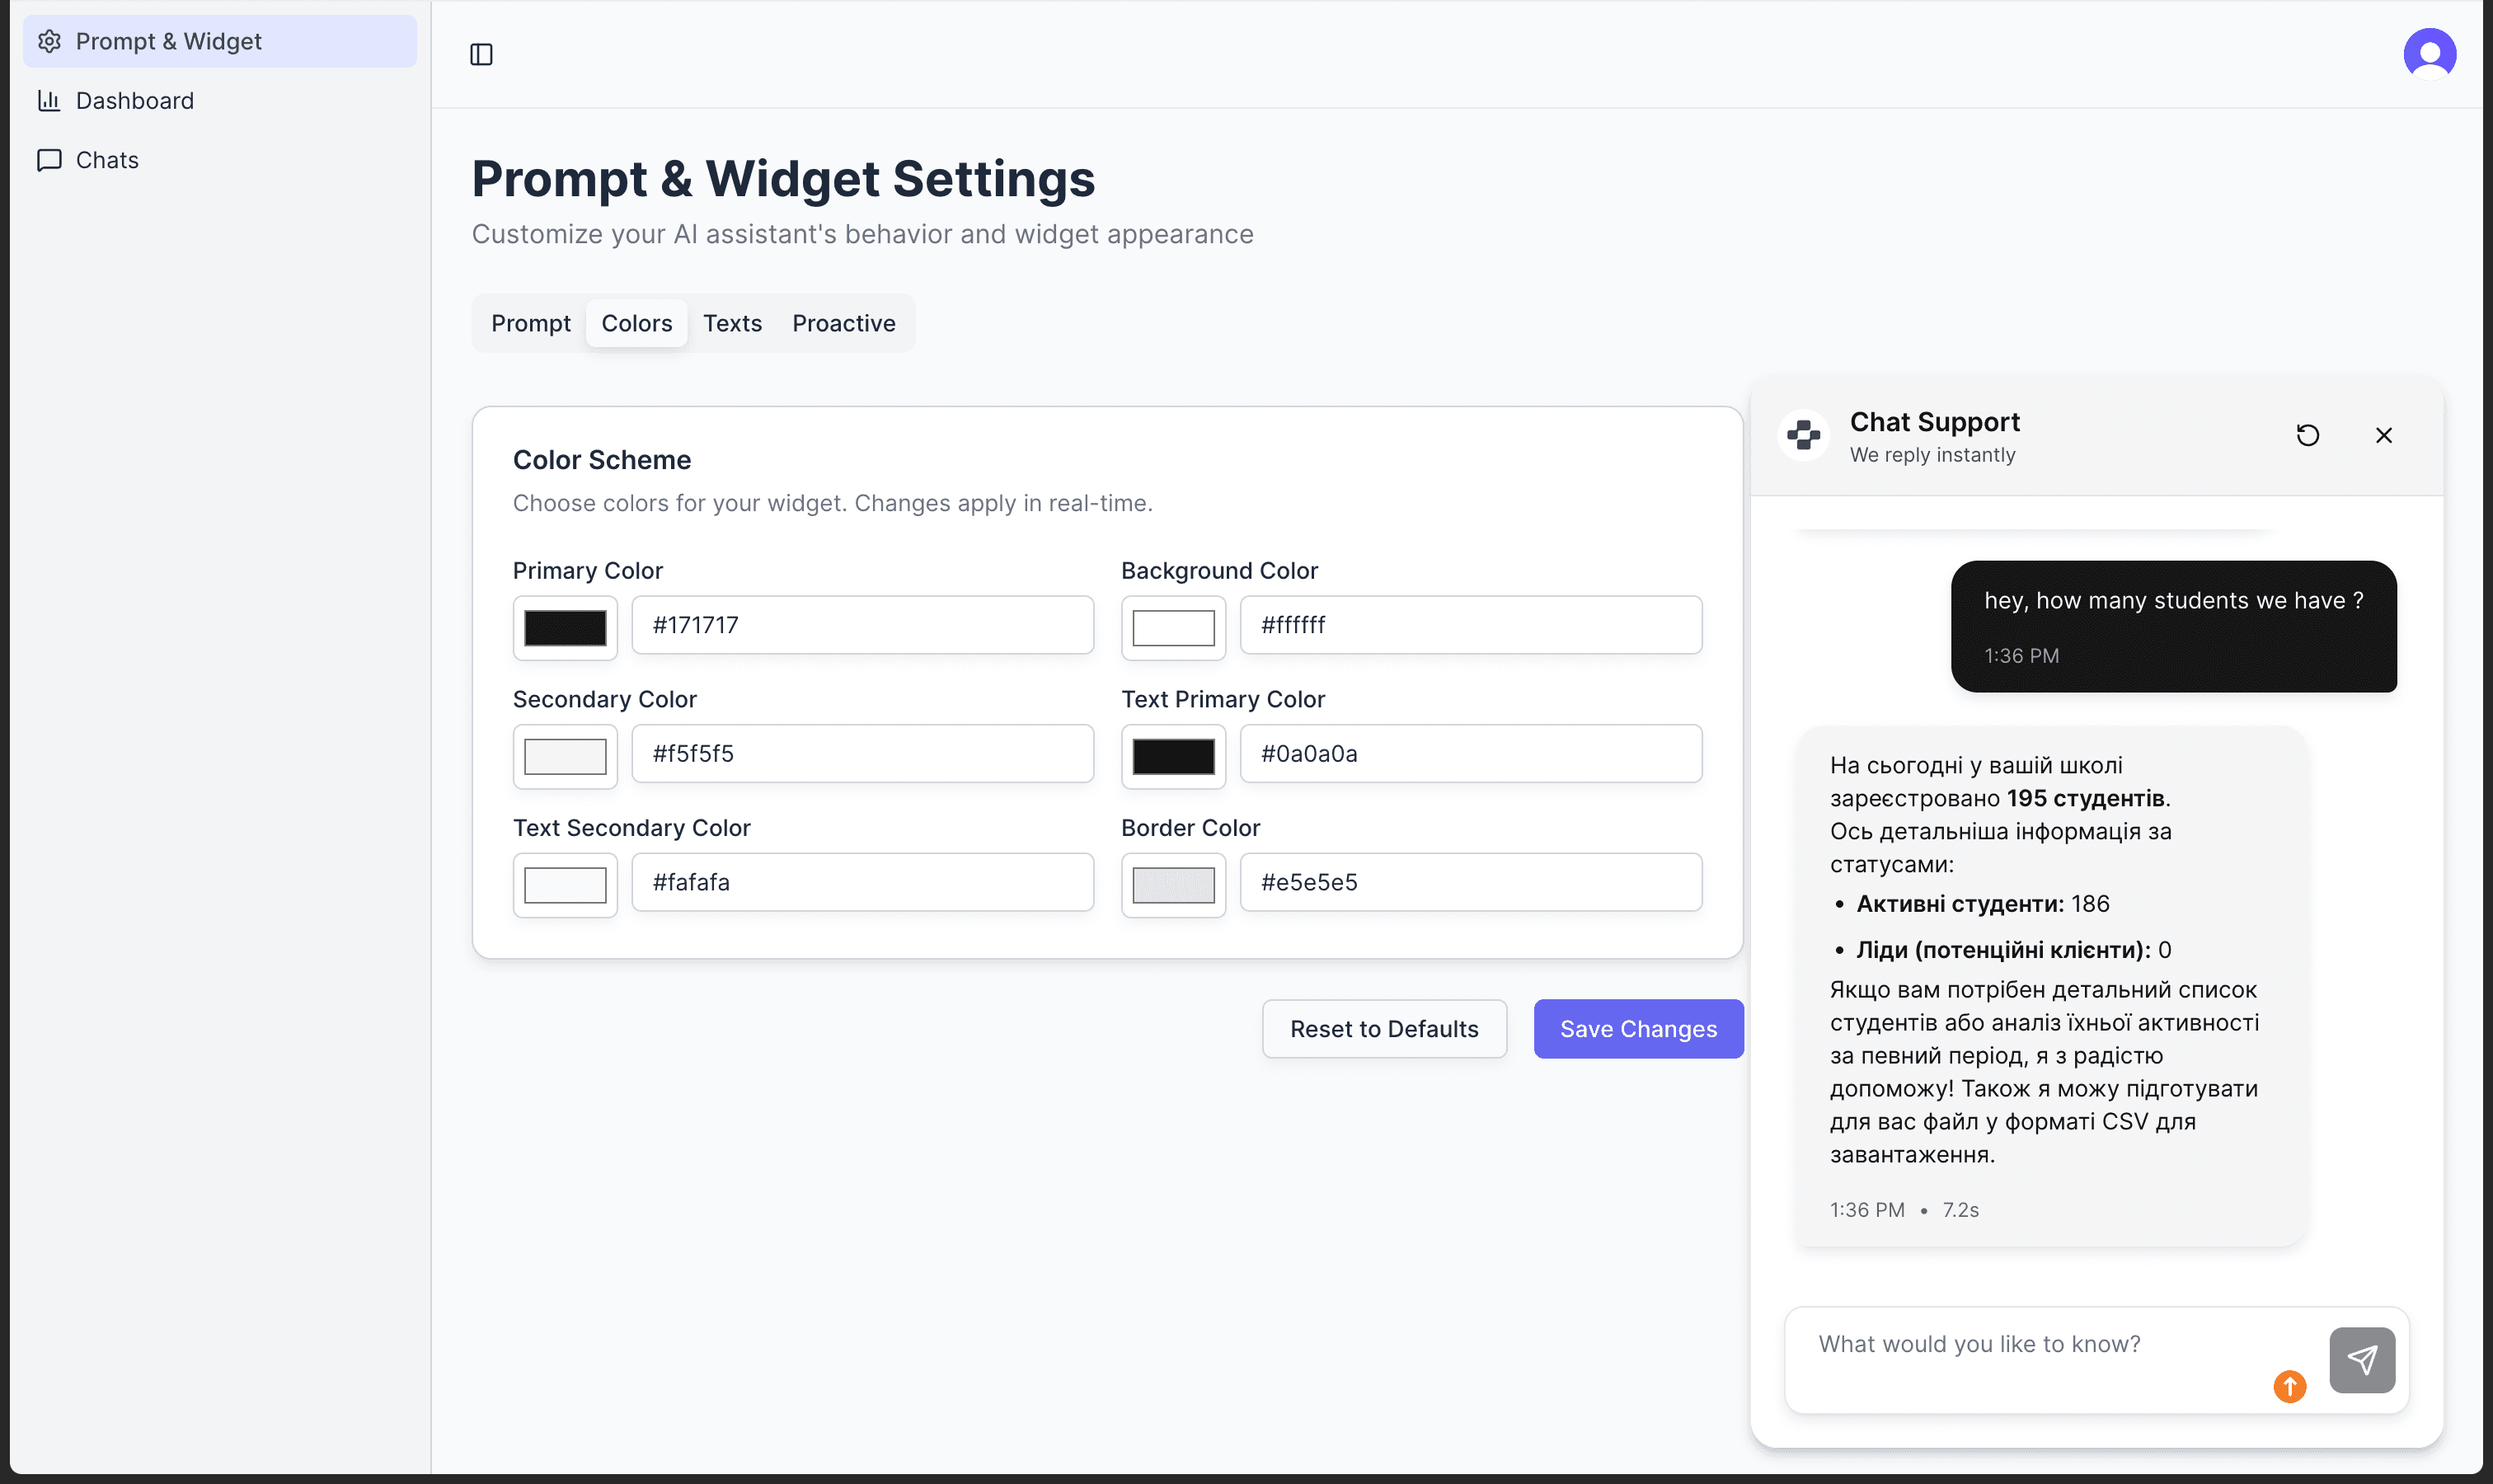Click the orange scroll-up arrow in chat
Screen dimensions: 2493x1484
pos(2289,1386)
